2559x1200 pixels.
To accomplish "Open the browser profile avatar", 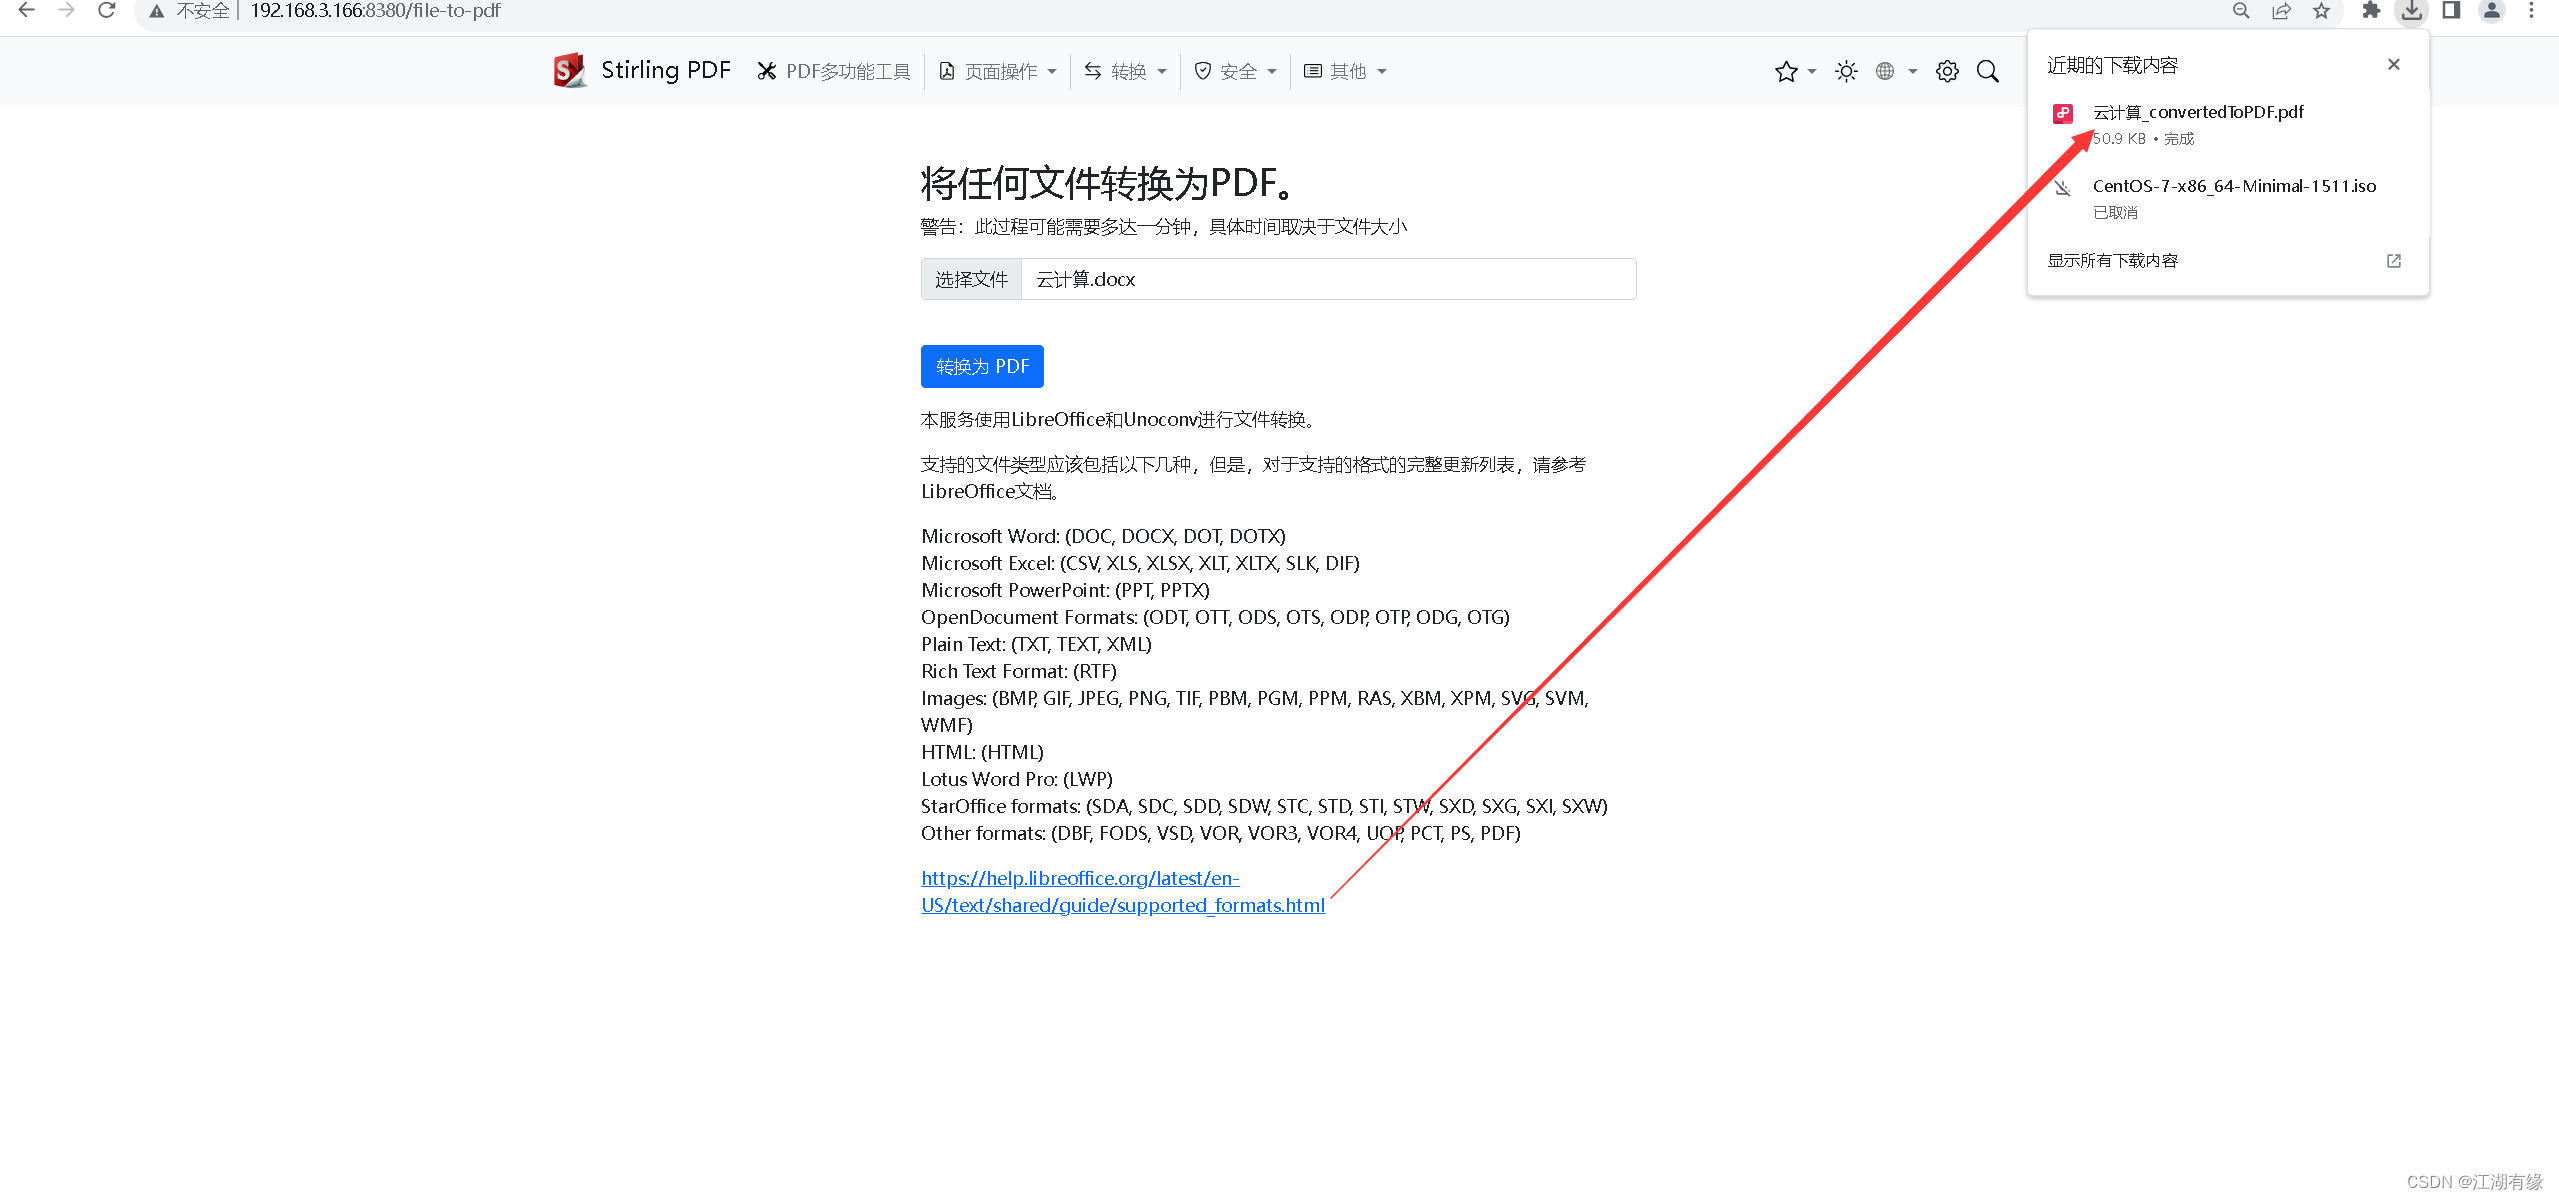I will coord(2492,11).
